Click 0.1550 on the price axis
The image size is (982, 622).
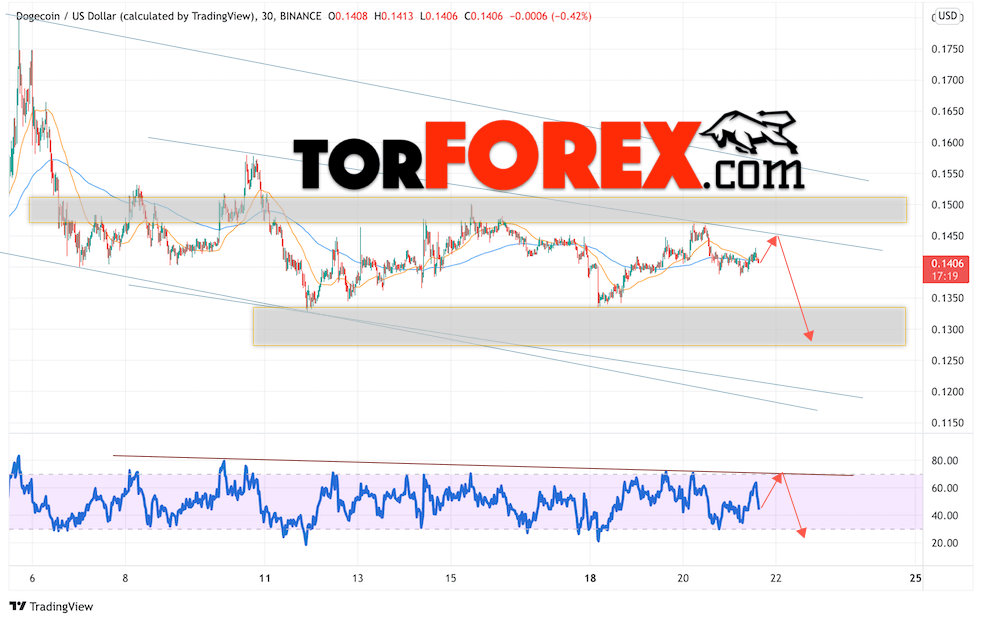(947, 174)
